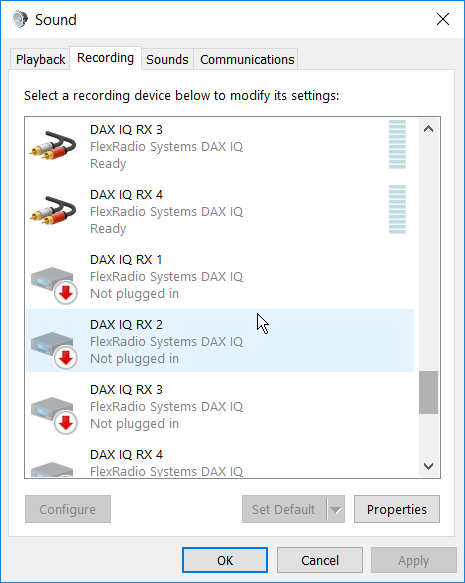Open the Sounds tab

[167, 59]
